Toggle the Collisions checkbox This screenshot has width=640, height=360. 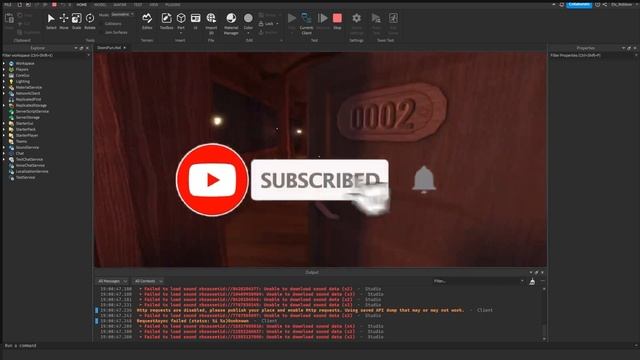click(x=101, y=24)
